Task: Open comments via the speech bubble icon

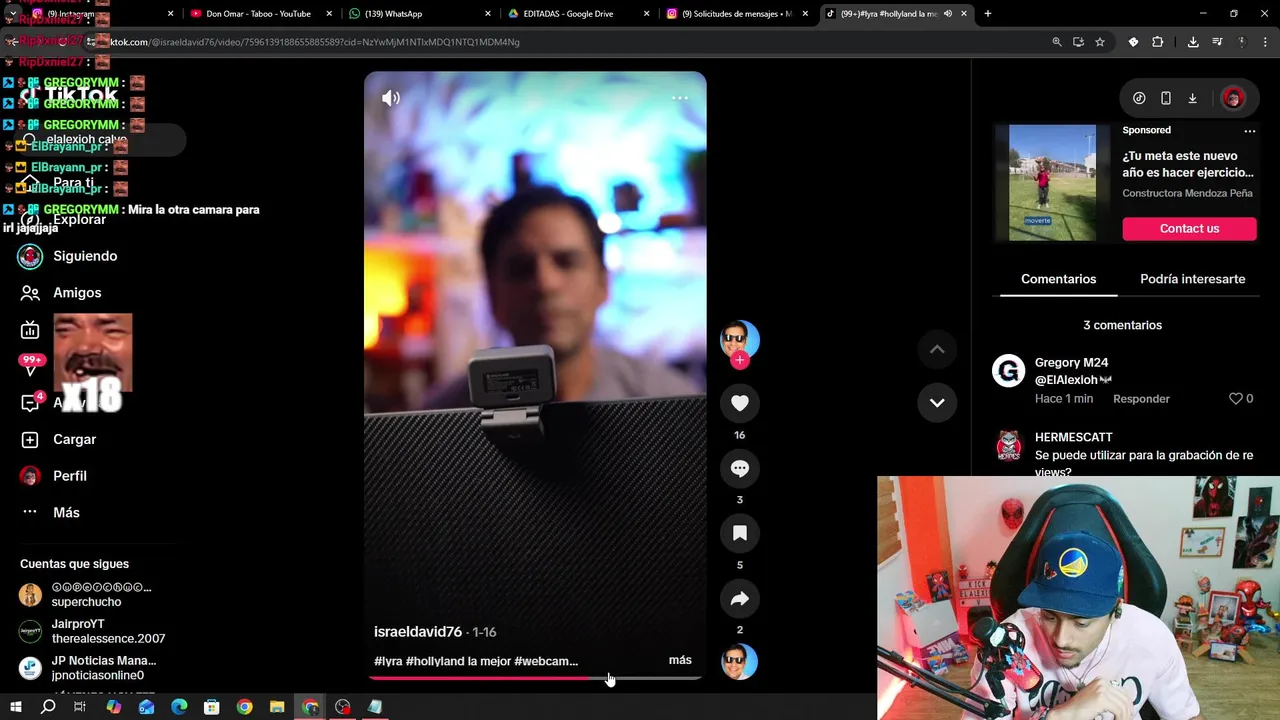Action: [x=740, y=468]
